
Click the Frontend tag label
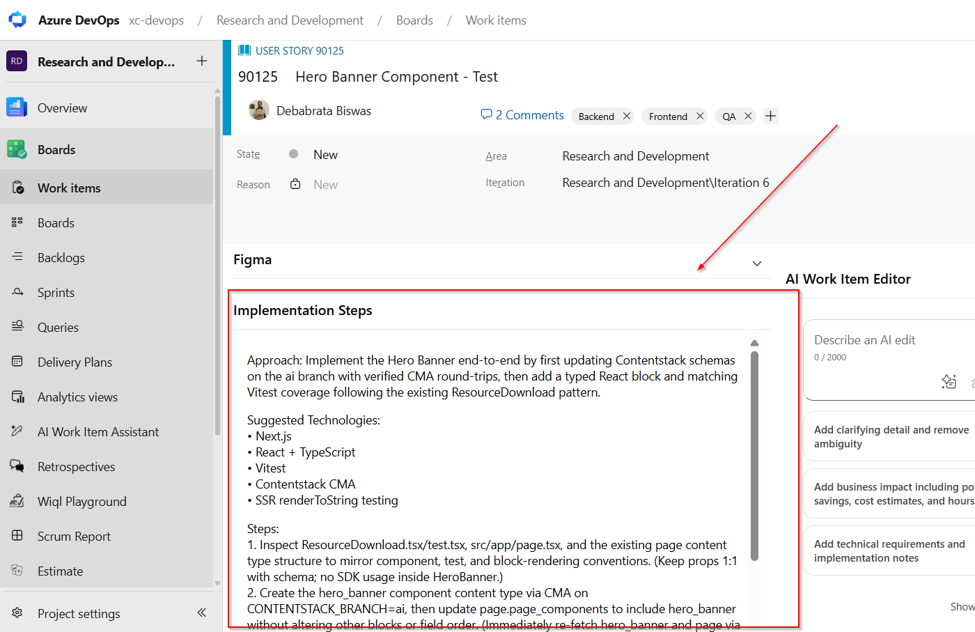(668, 116)
